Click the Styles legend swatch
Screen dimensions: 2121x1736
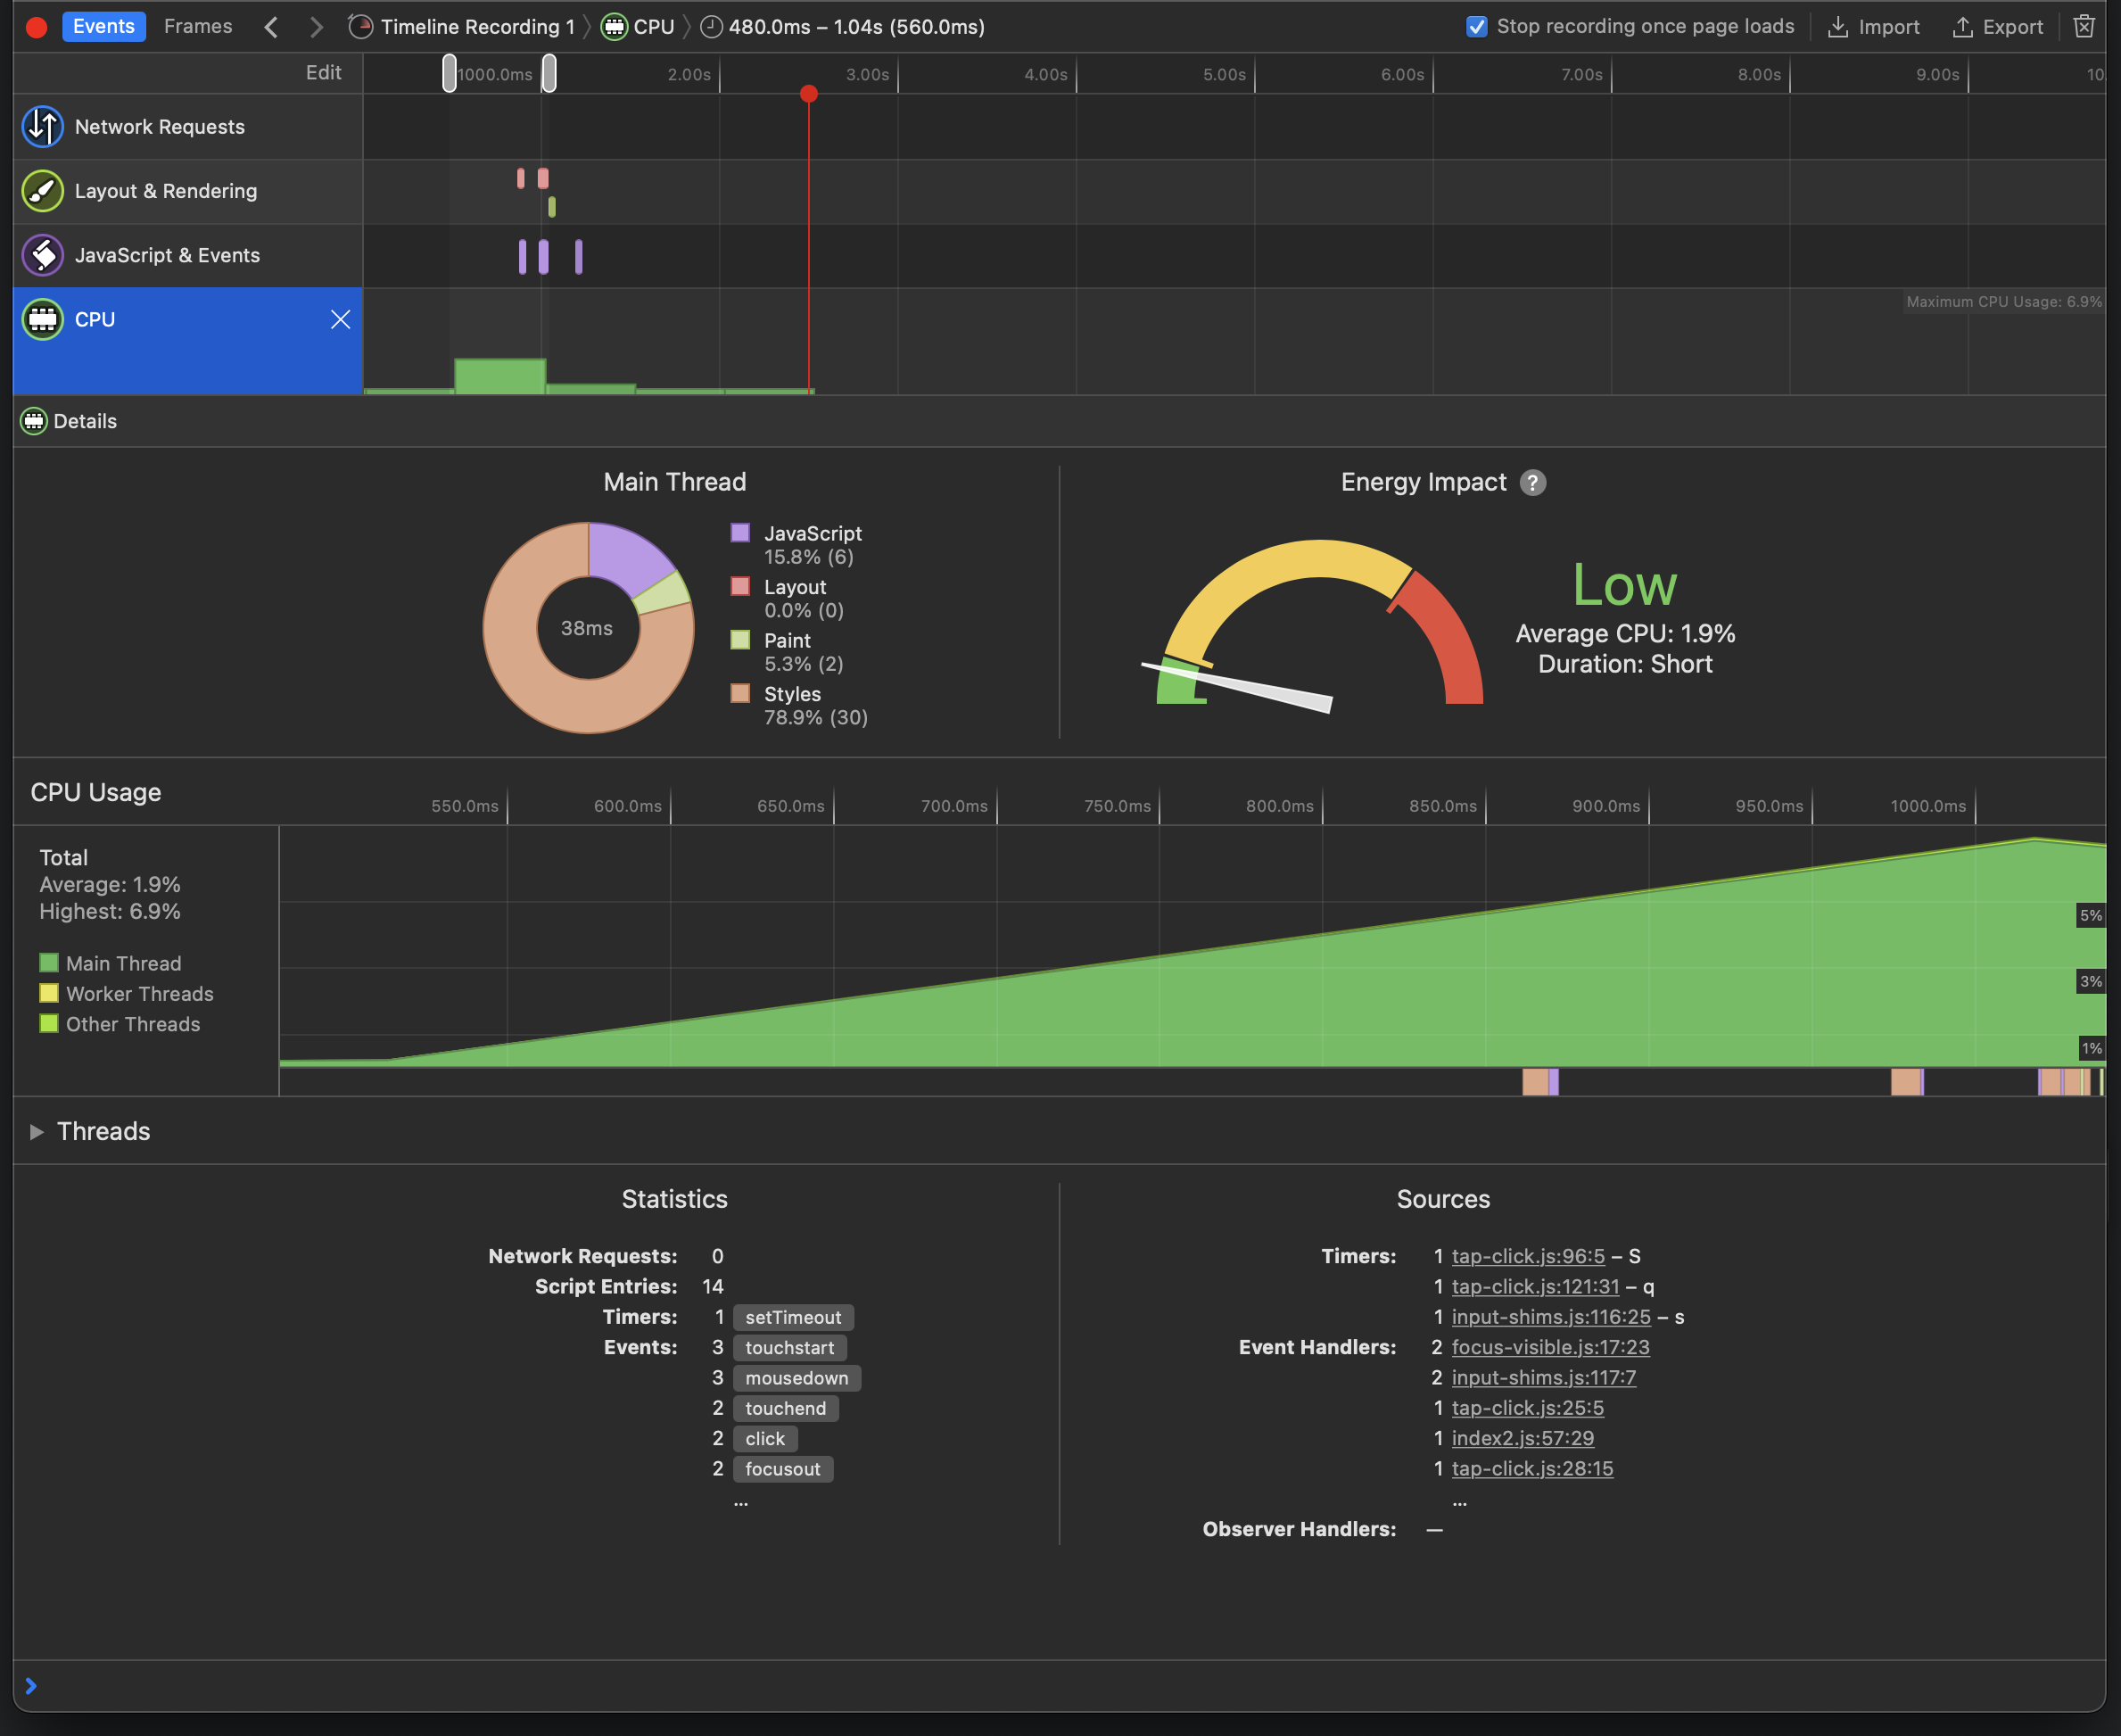click(x=740, y=693)
